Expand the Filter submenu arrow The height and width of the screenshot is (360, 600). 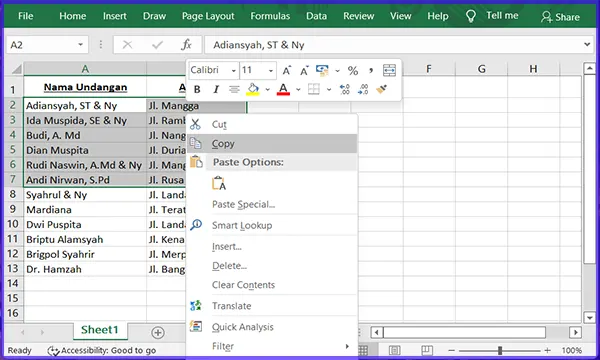tap(347, 346)
